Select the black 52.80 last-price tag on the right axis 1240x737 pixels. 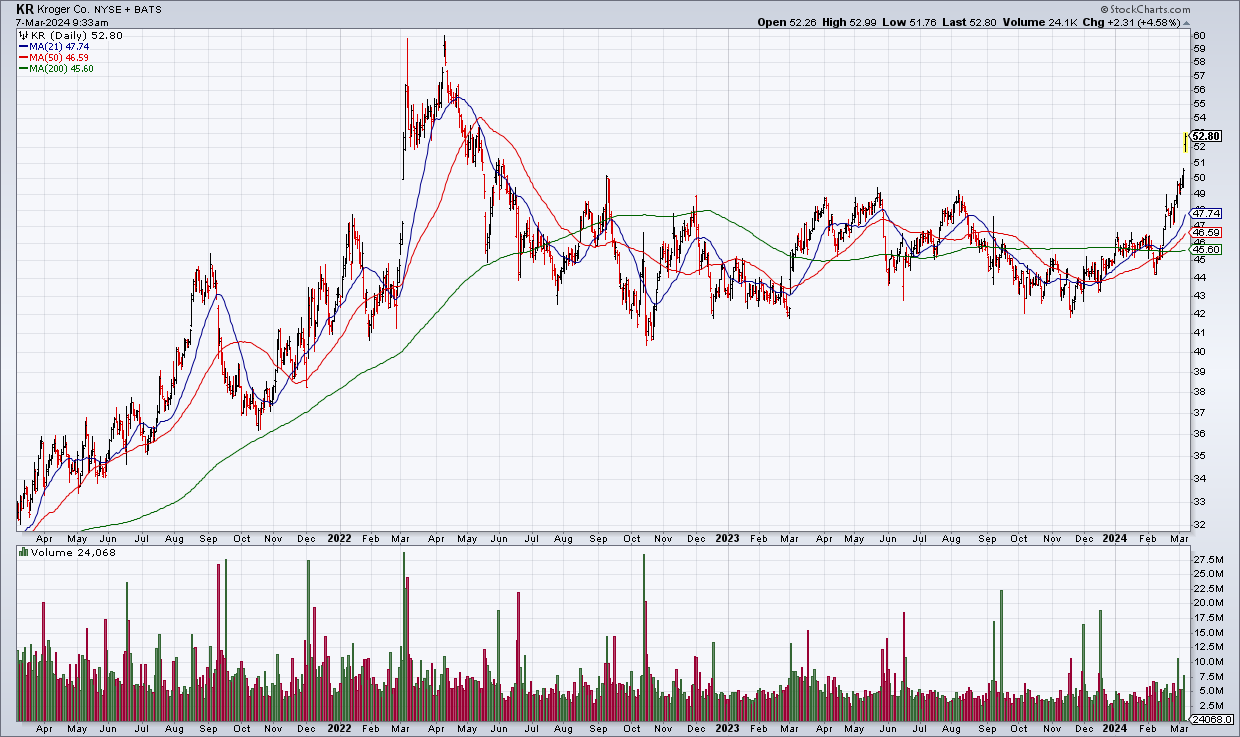click(1207, 136)
